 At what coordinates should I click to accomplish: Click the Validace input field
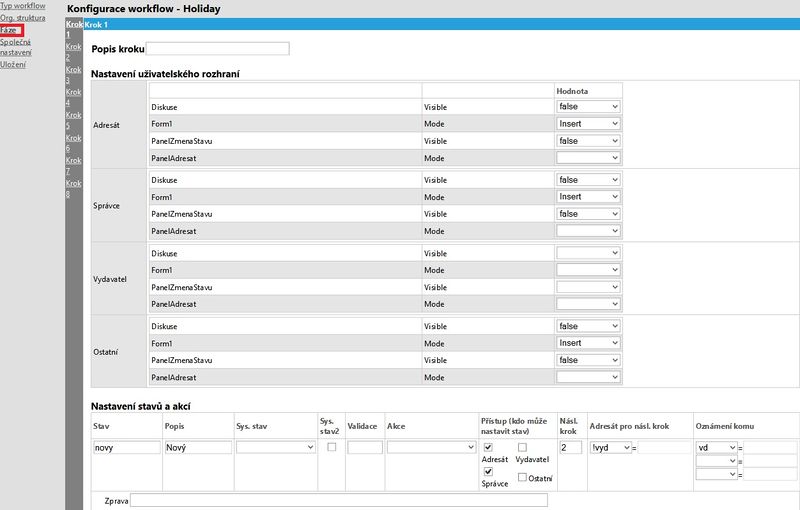coord(365,447)
